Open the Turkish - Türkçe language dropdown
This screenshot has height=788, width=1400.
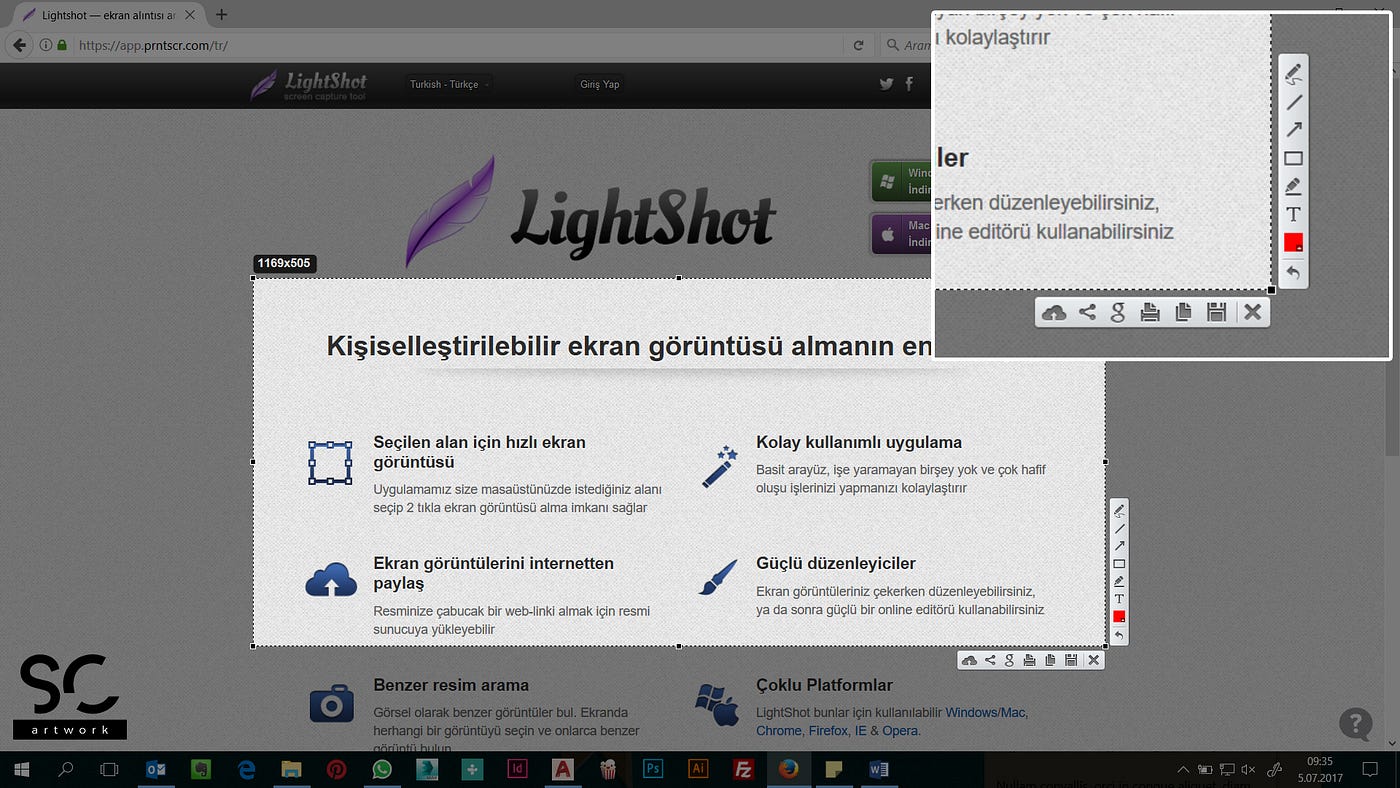[446, 84]
